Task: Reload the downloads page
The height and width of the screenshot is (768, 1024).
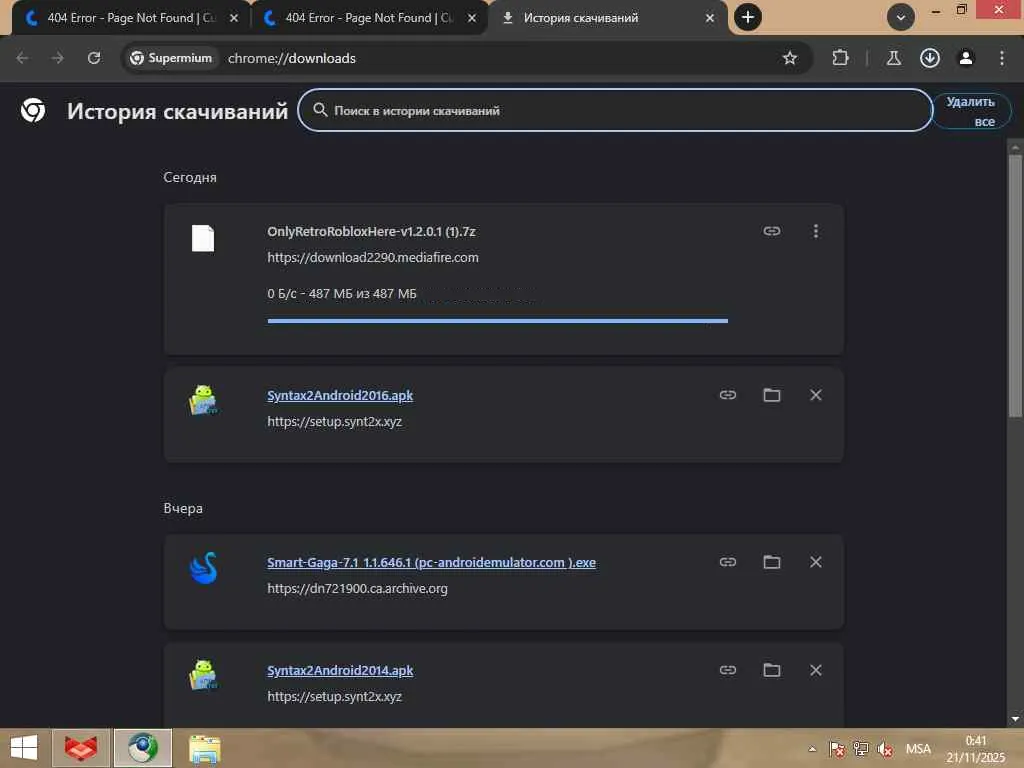Action: point(94,58)
